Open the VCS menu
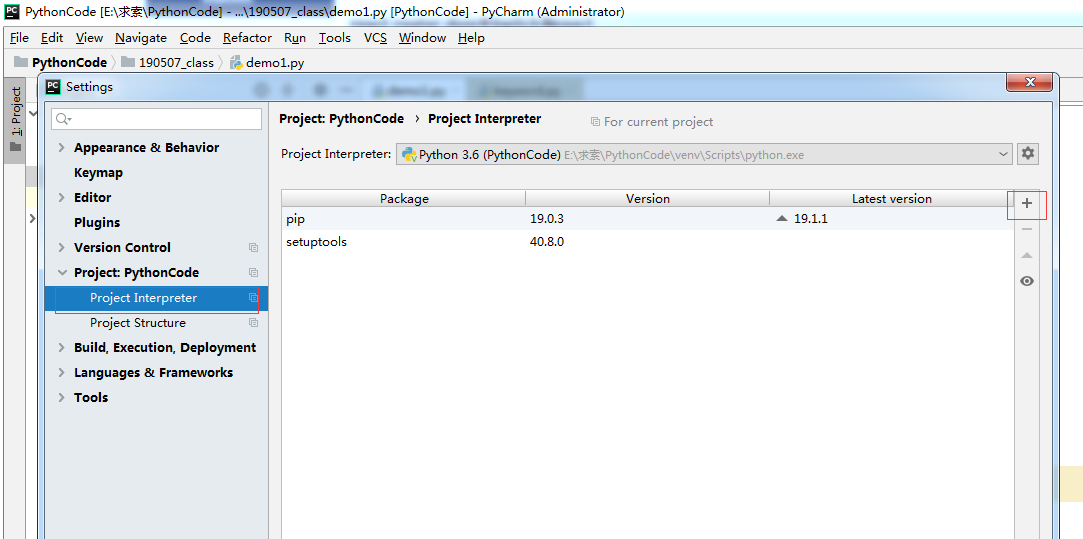Screen dimensions: 1083x539 pyautogui.click(x=375, y=38)
